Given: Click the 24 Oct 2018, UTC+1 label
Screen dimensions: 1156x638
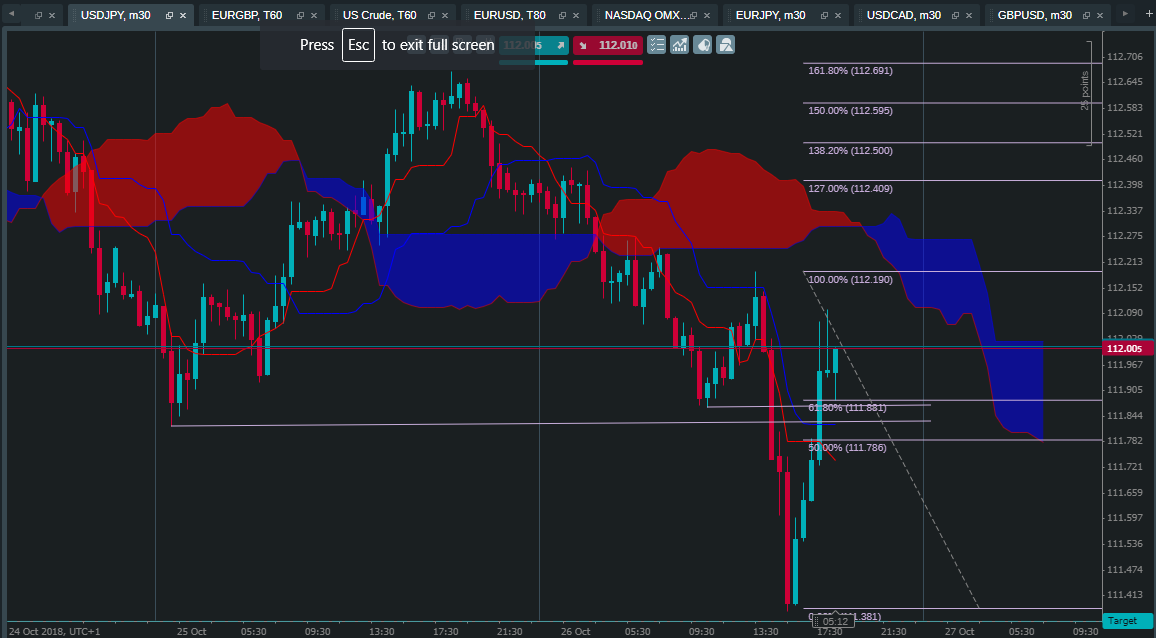Looking at the screenshot, I should (55, 632).
